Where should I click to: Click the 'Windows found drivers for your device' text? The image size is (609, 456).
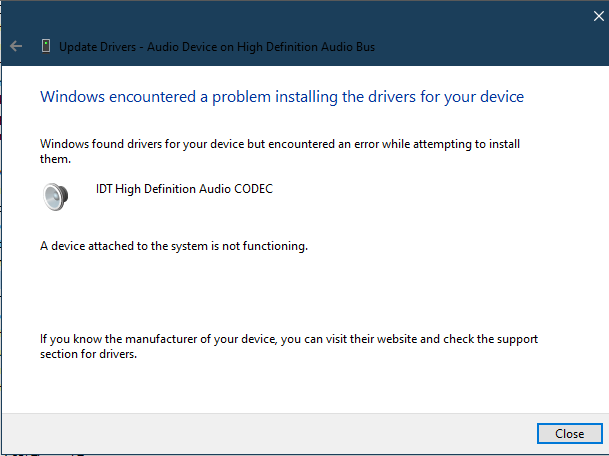[x=150, y=143]
